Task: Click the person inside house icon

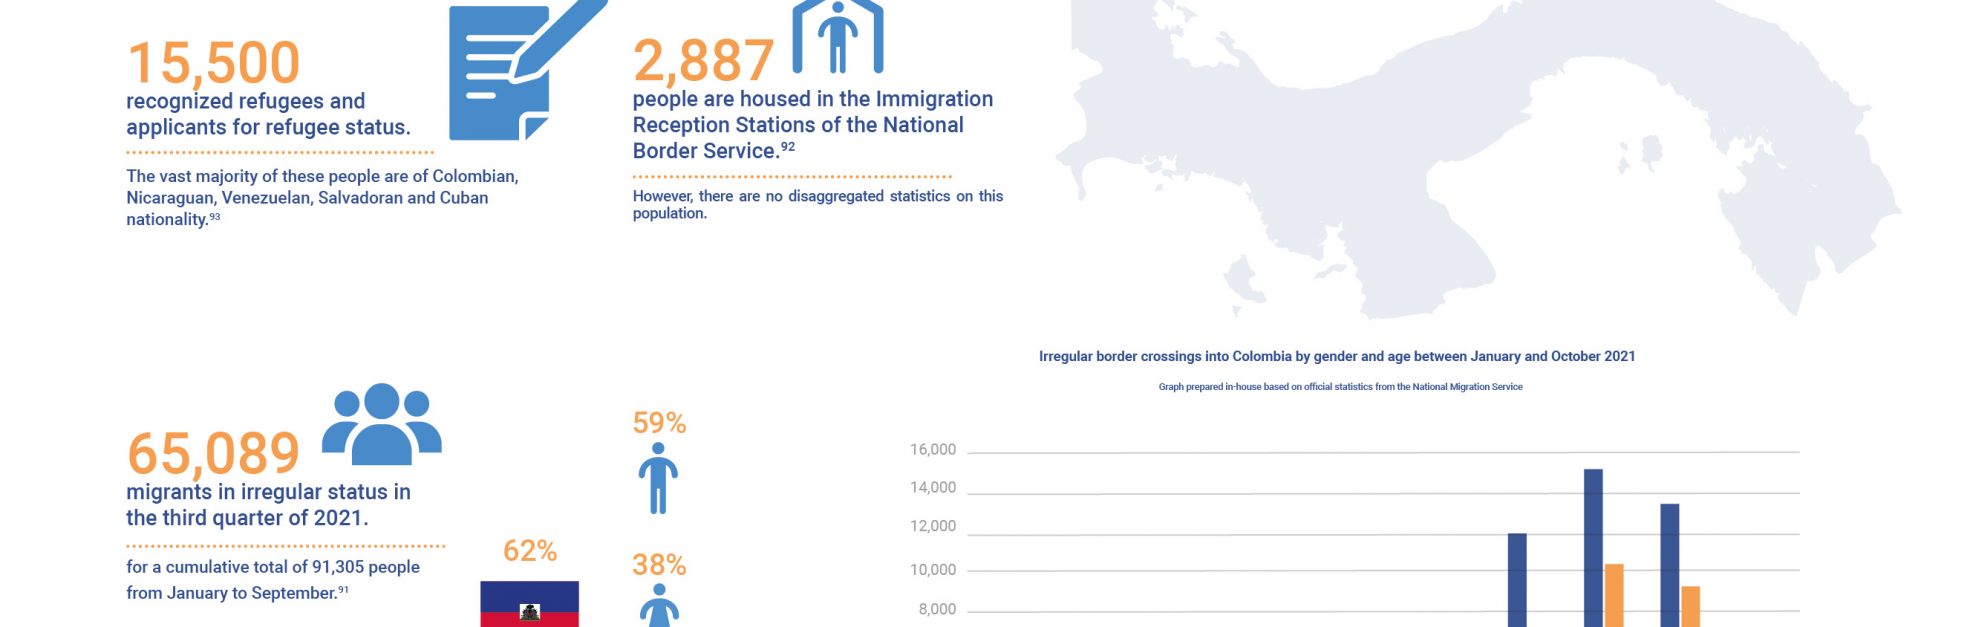Action: (838, 38)
